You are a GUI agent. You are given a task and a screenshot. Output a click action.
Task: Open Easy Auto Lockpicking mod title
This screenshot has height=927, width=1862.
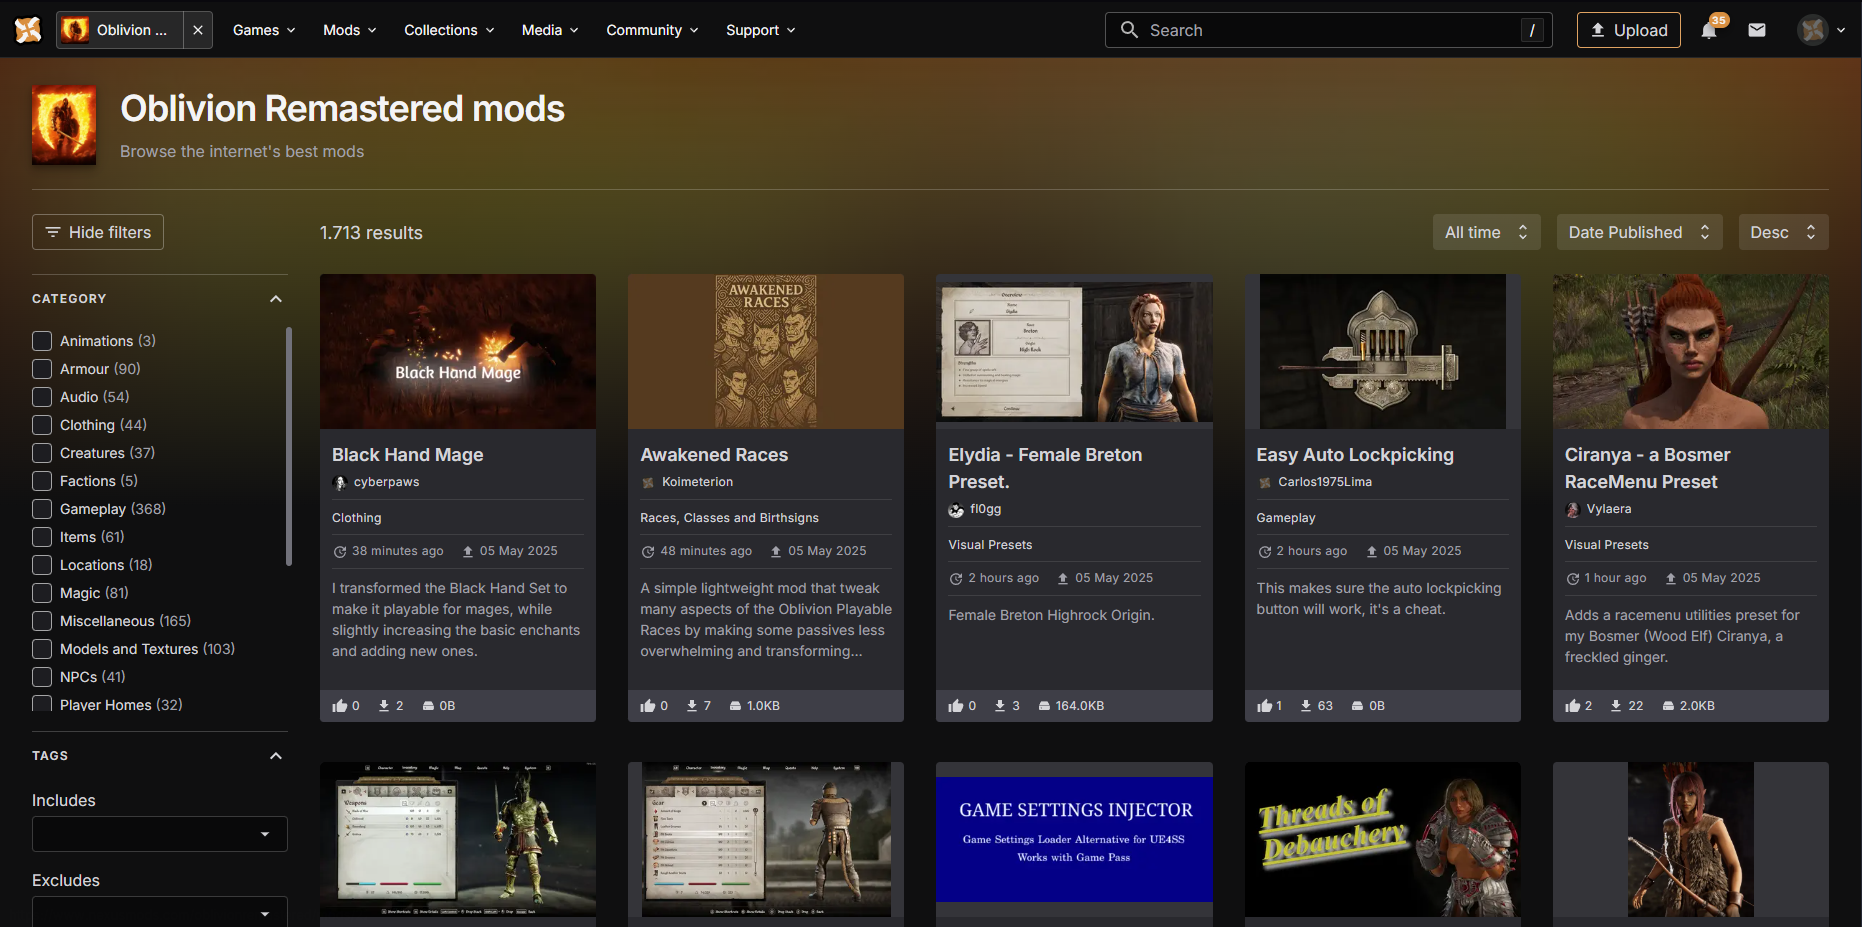pyautogui.click(x=1355, y=455)
